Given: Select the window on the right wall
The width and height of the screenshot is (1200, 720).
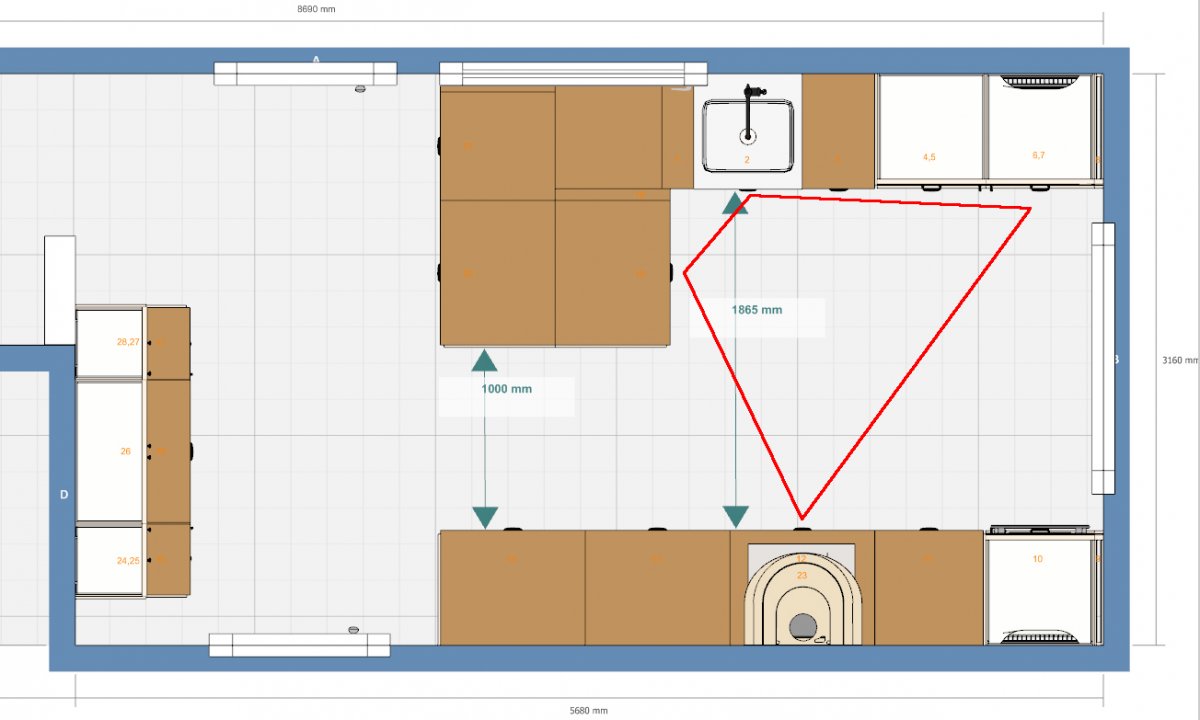Looking at the screenshot, I should coord(1102,357).
